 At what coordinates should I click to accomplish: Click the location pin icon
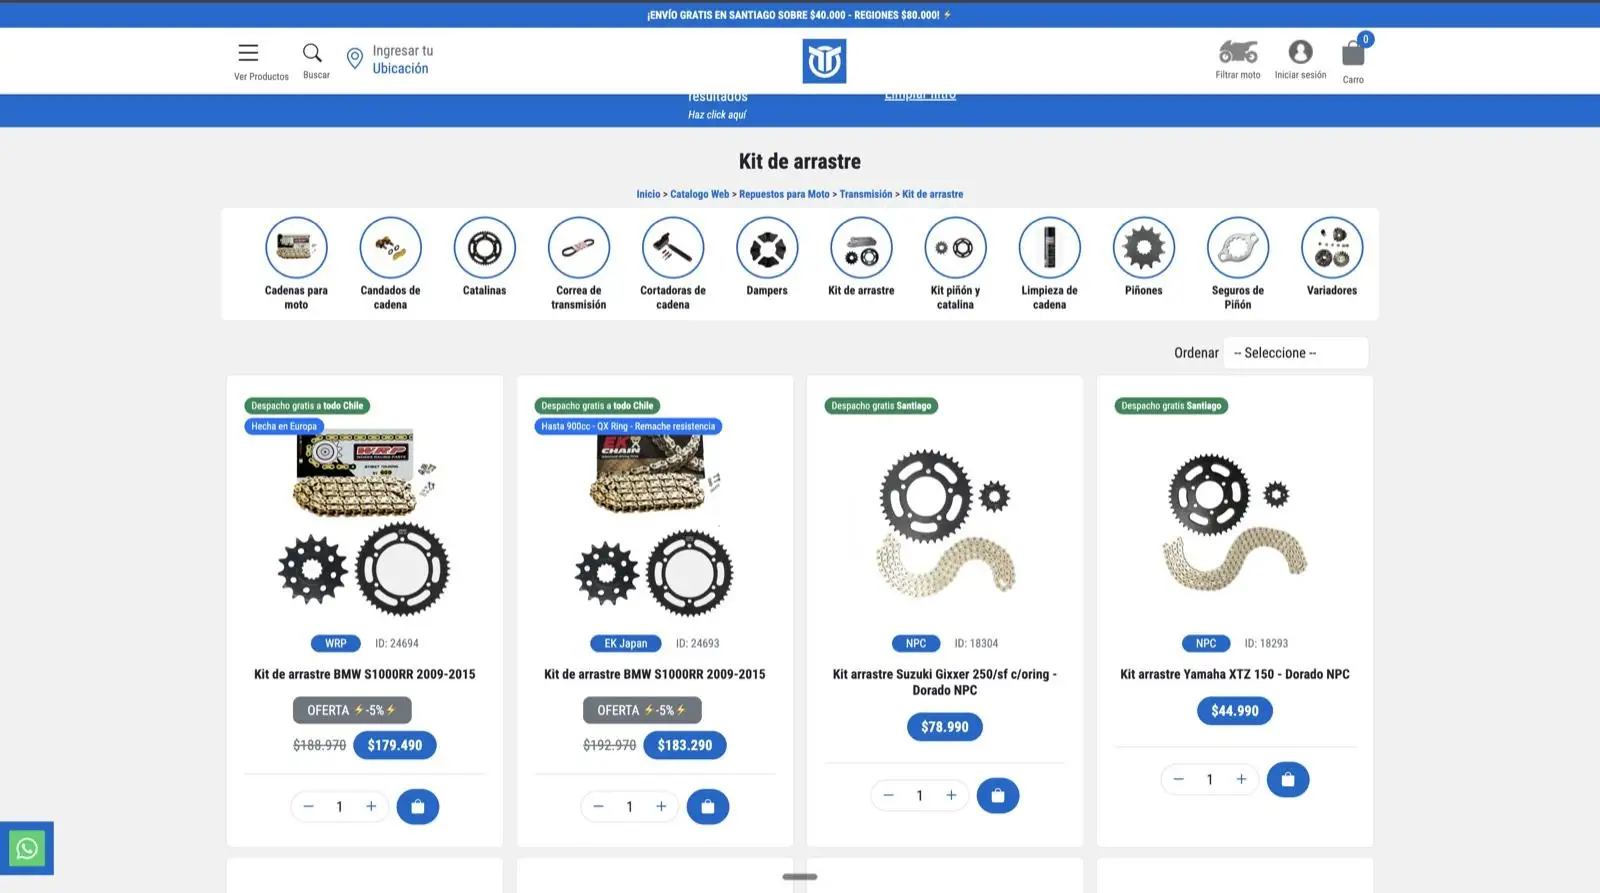[354, 59]
